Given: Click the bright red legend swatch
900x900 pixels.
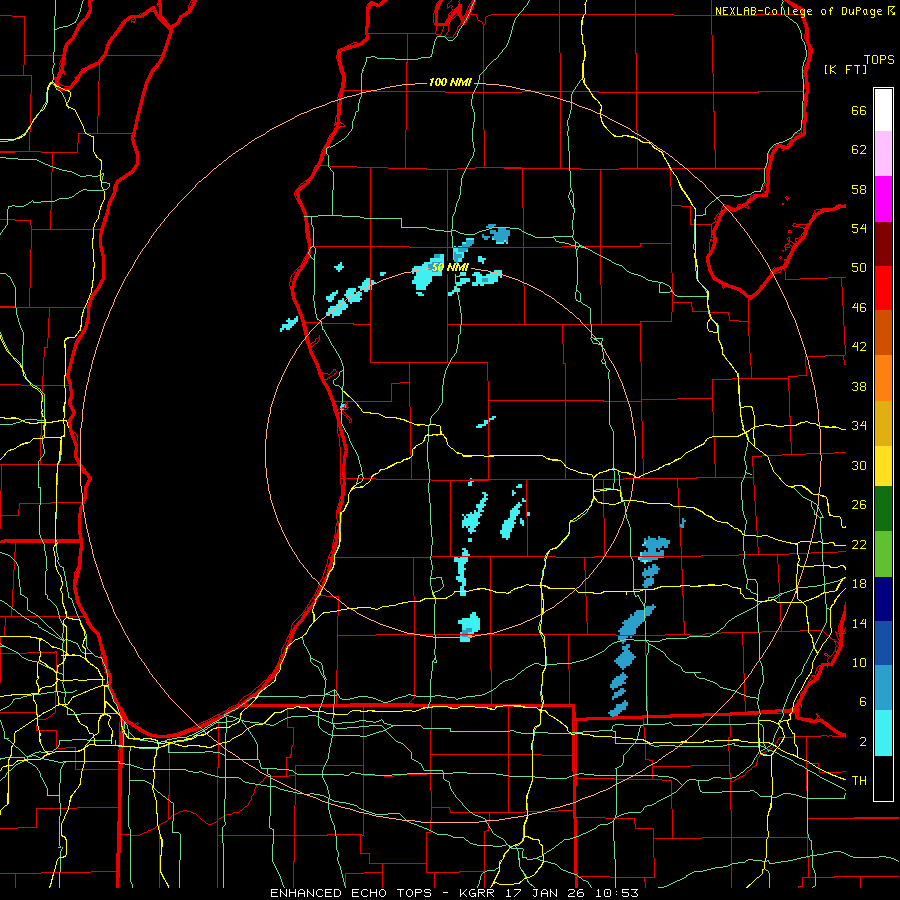Looking at the screenshot, I should 883,288.
